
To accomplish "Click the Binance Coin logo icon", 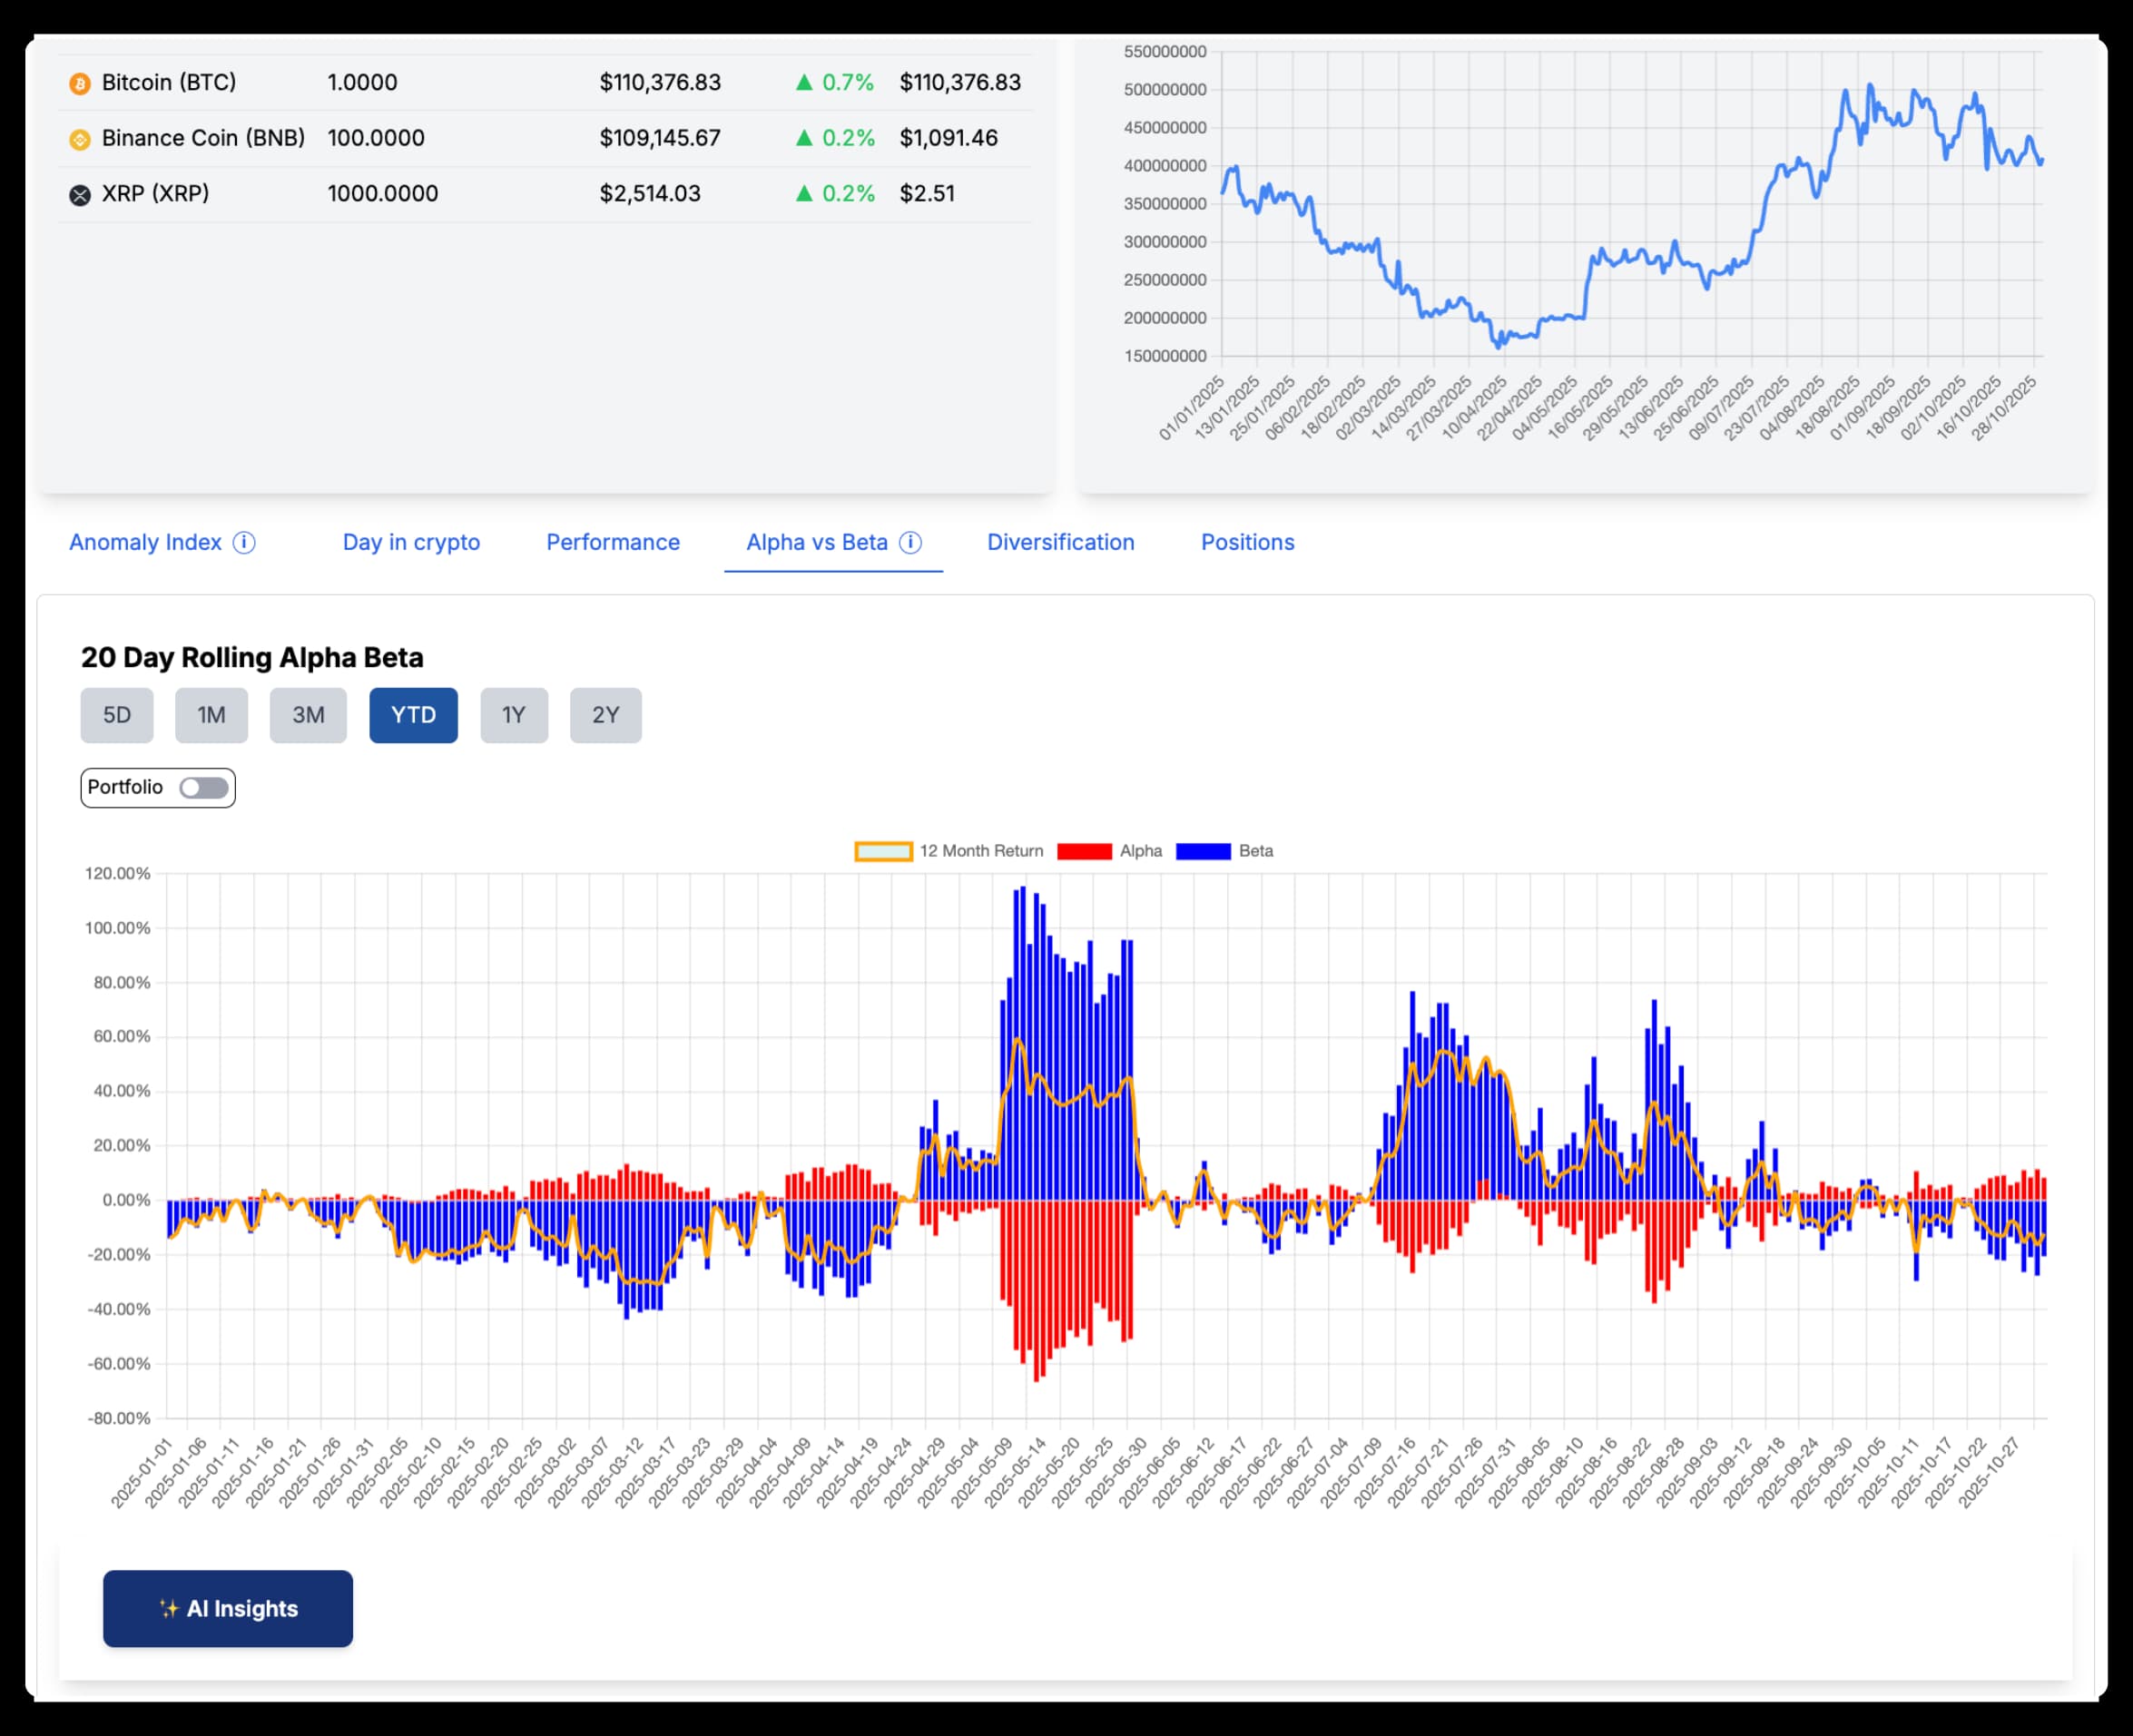I will [x=79, y=139].
